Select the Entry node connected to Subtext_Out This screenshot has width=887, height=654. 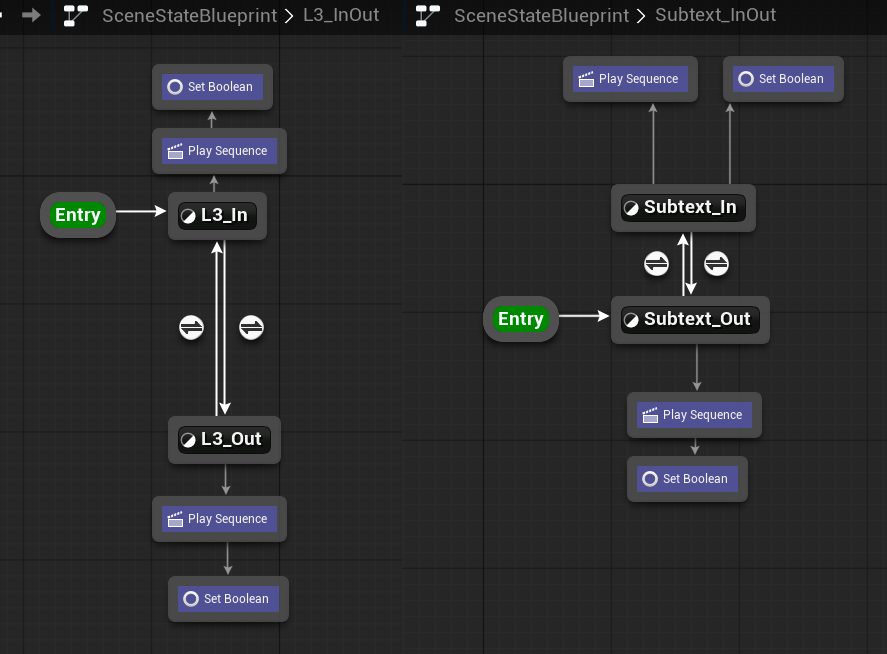coord(520,319)
